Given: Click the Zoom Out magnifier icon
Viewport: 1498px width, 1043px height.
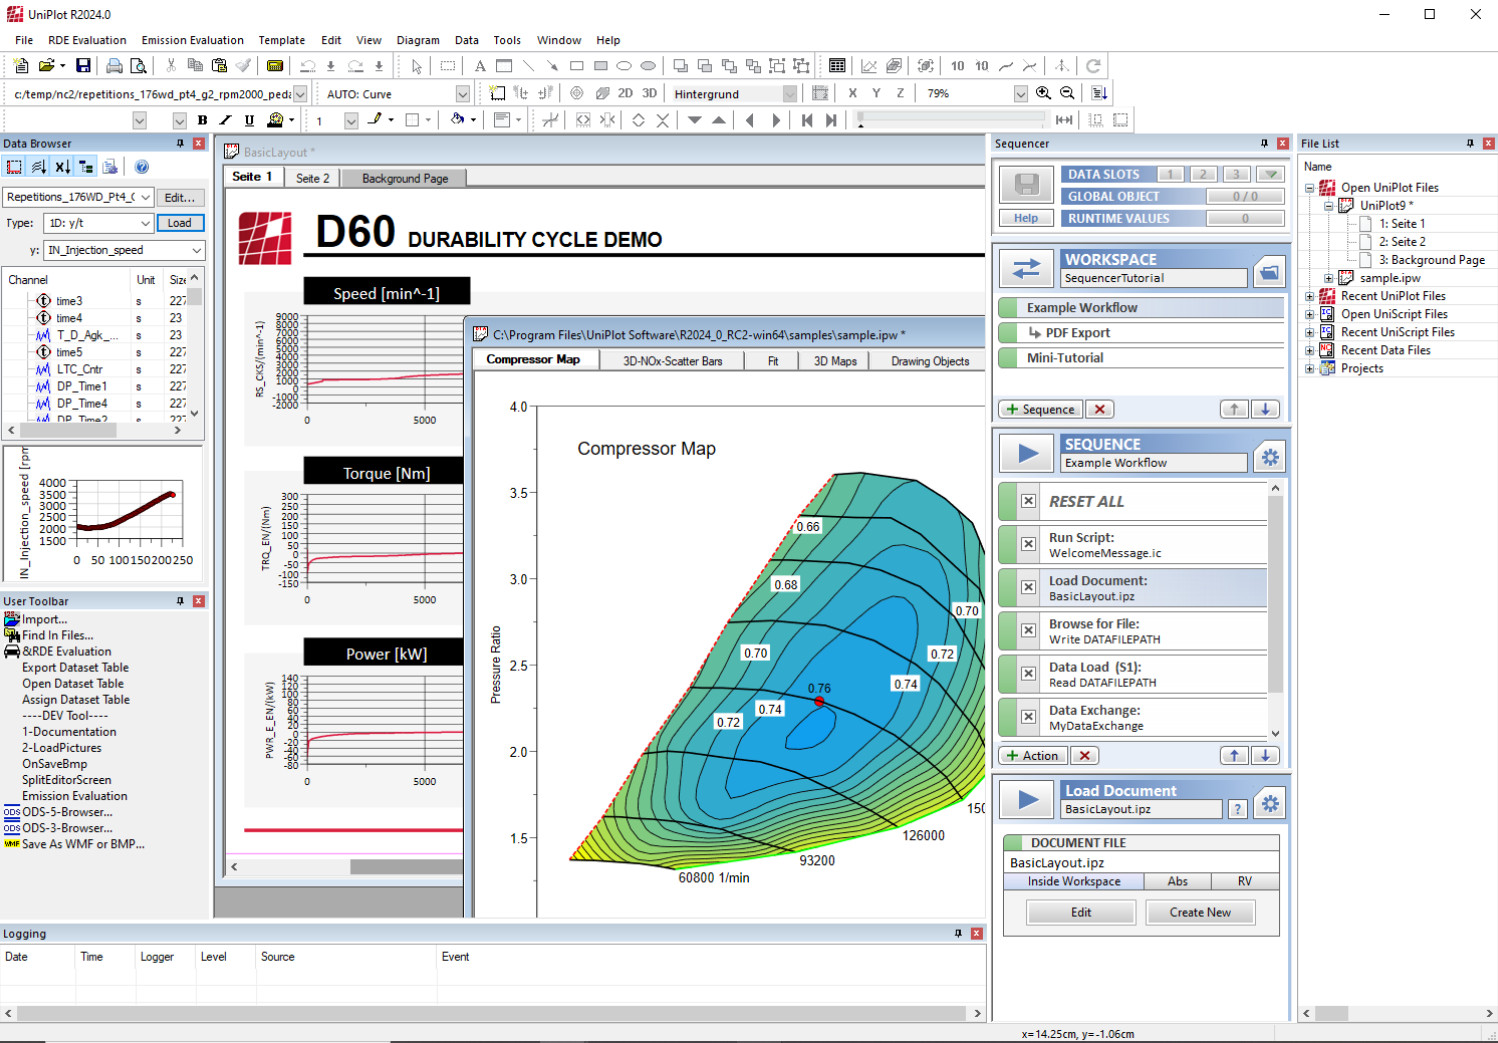Looking at the screenshot, I should [1067, 93].
